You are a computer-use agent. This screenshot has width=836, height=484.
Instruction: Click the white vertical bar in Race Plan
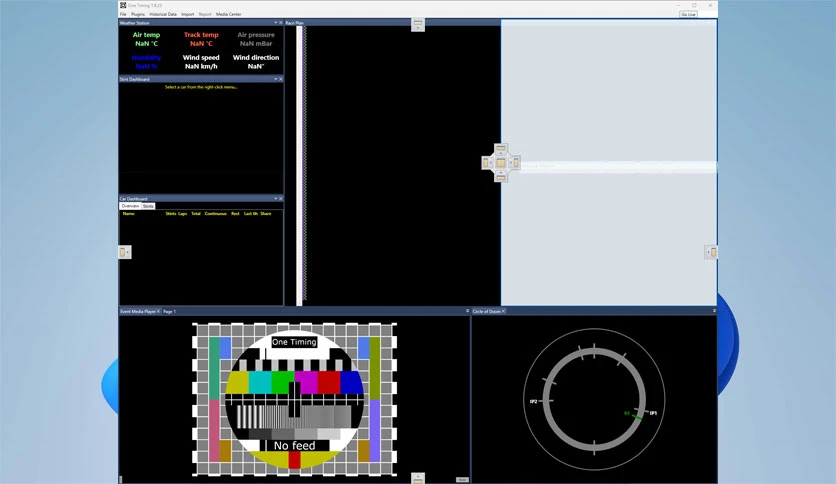(x=299, y=166)
